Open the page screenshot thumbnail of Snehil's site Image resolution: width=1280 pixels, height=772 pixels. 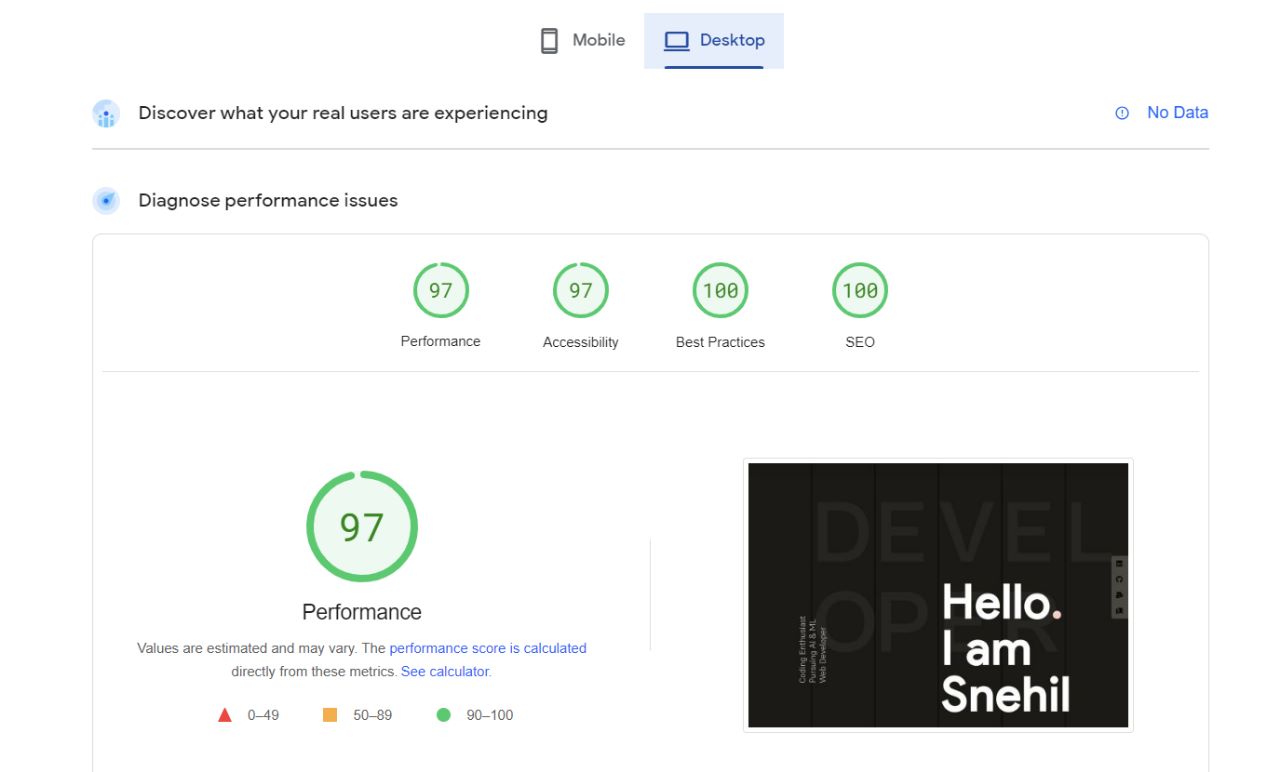tap(938, 595)
